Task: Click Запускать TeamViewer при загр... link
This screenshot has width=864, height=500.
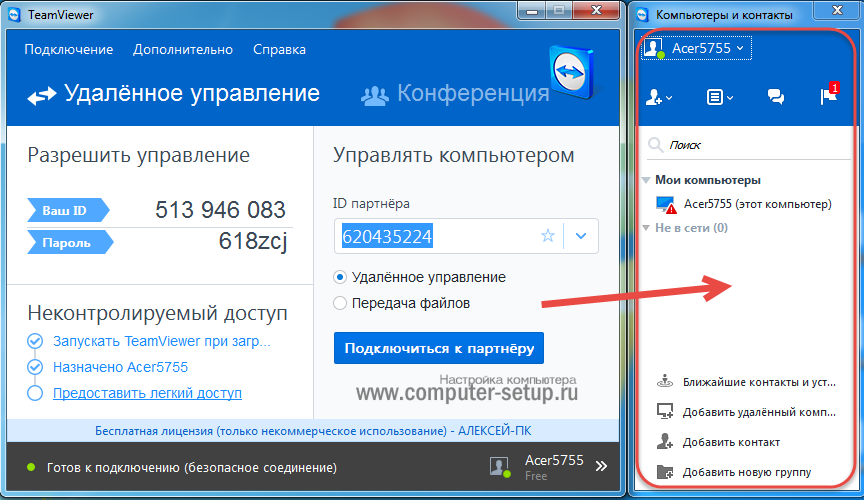Action: coord(161,341)
